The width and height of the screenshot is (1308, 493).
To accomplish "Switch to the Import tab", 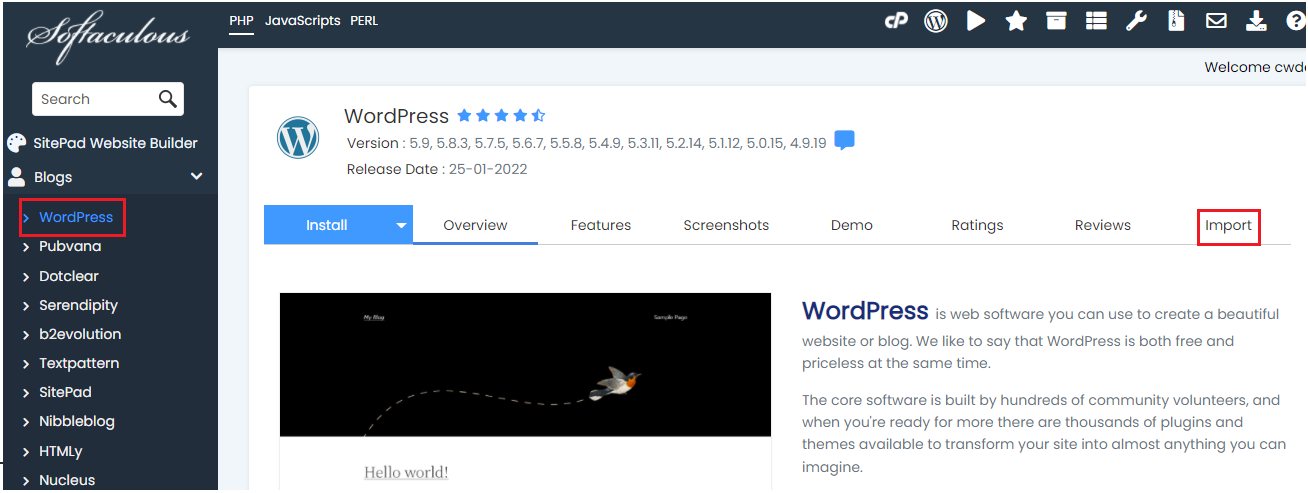I will tap(1228, 226).
